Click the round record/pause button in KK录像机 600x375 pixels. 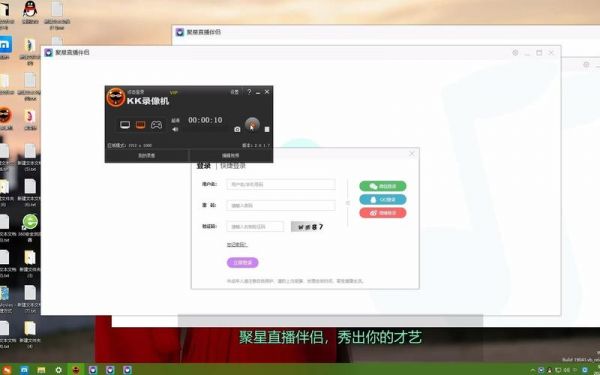click(x=252, y=125)
